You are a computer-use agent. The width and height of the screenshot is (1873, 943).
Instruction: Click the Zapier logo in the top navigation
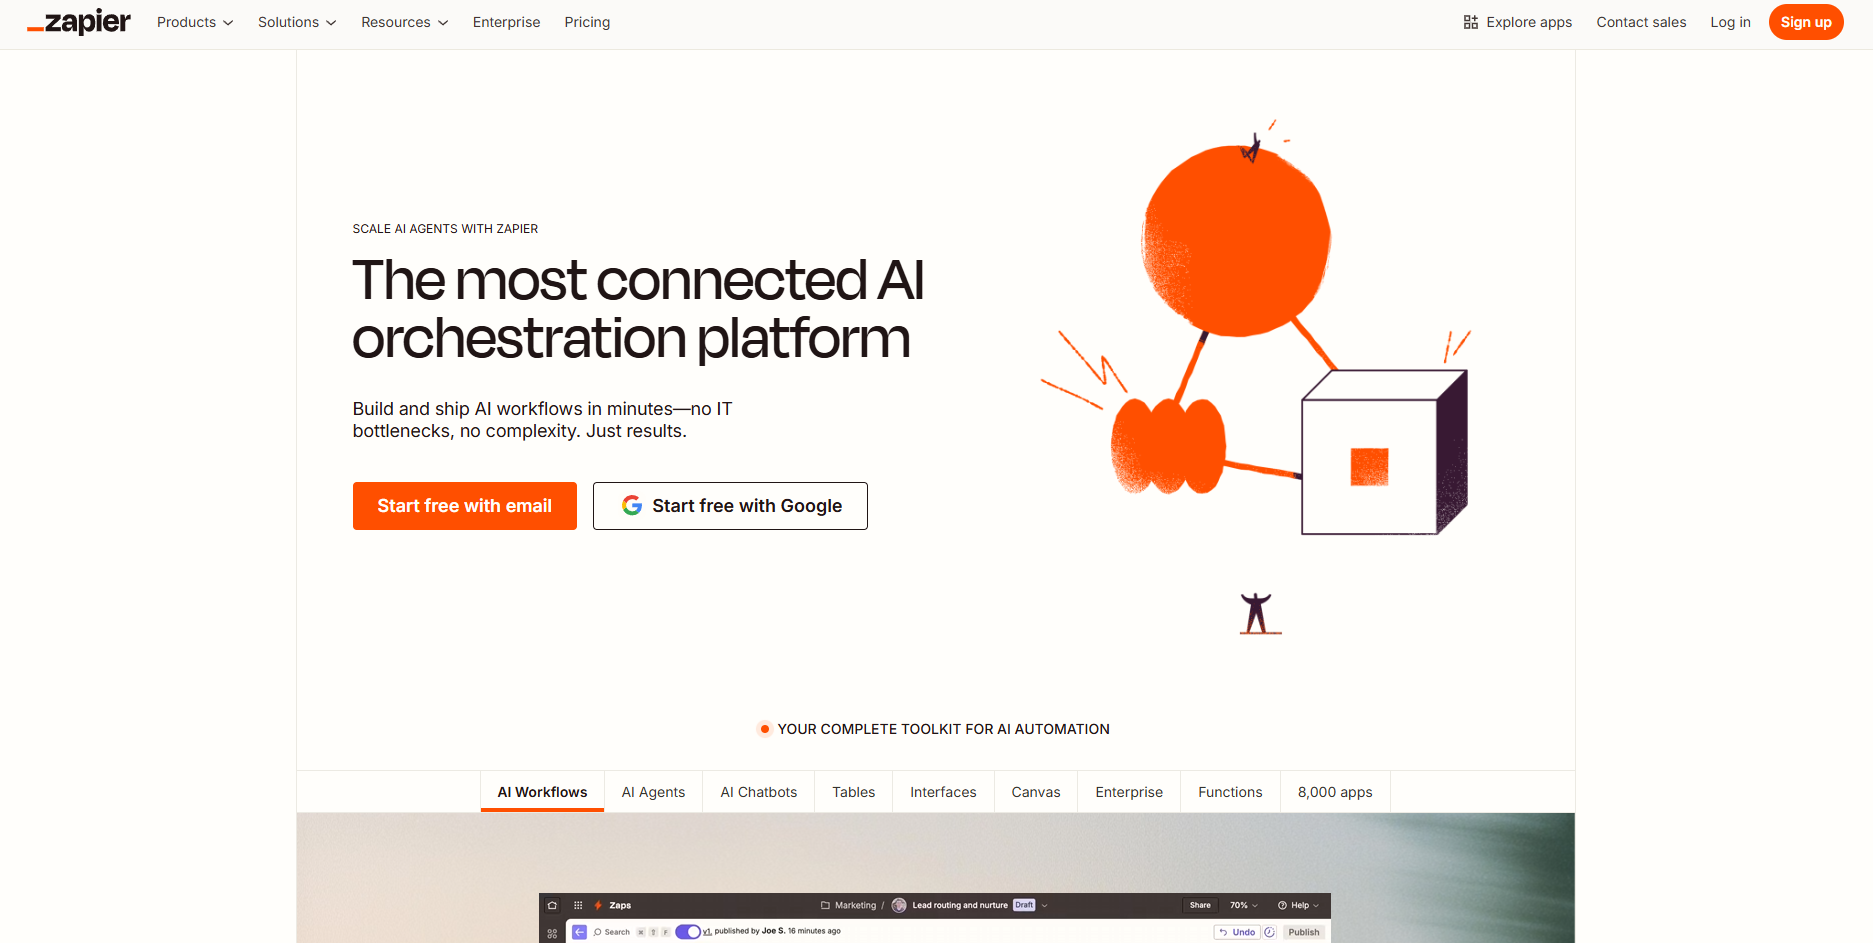point(79,21)
